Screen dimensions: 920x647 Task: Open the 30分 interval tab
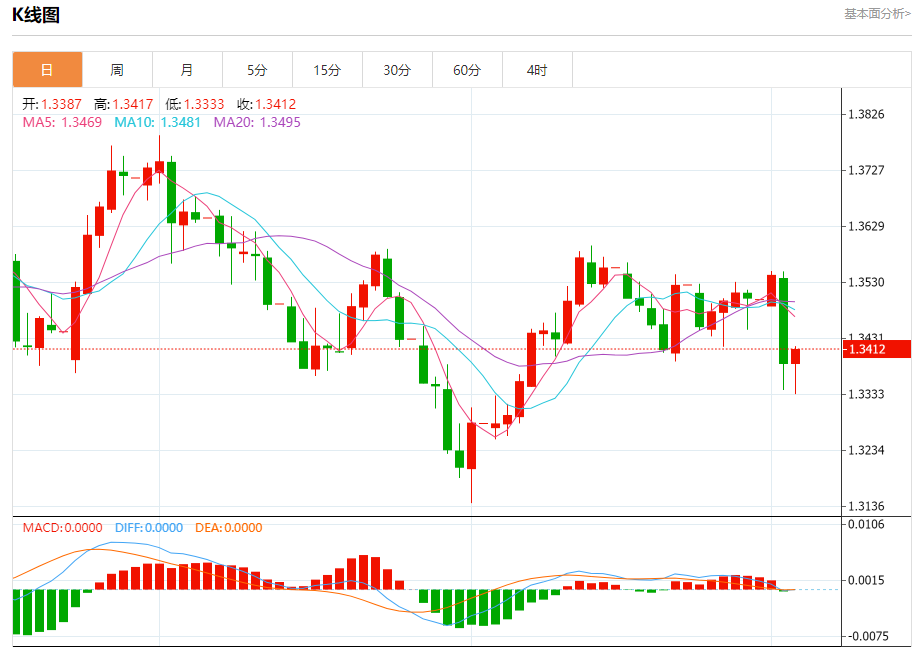coord(397,70)
